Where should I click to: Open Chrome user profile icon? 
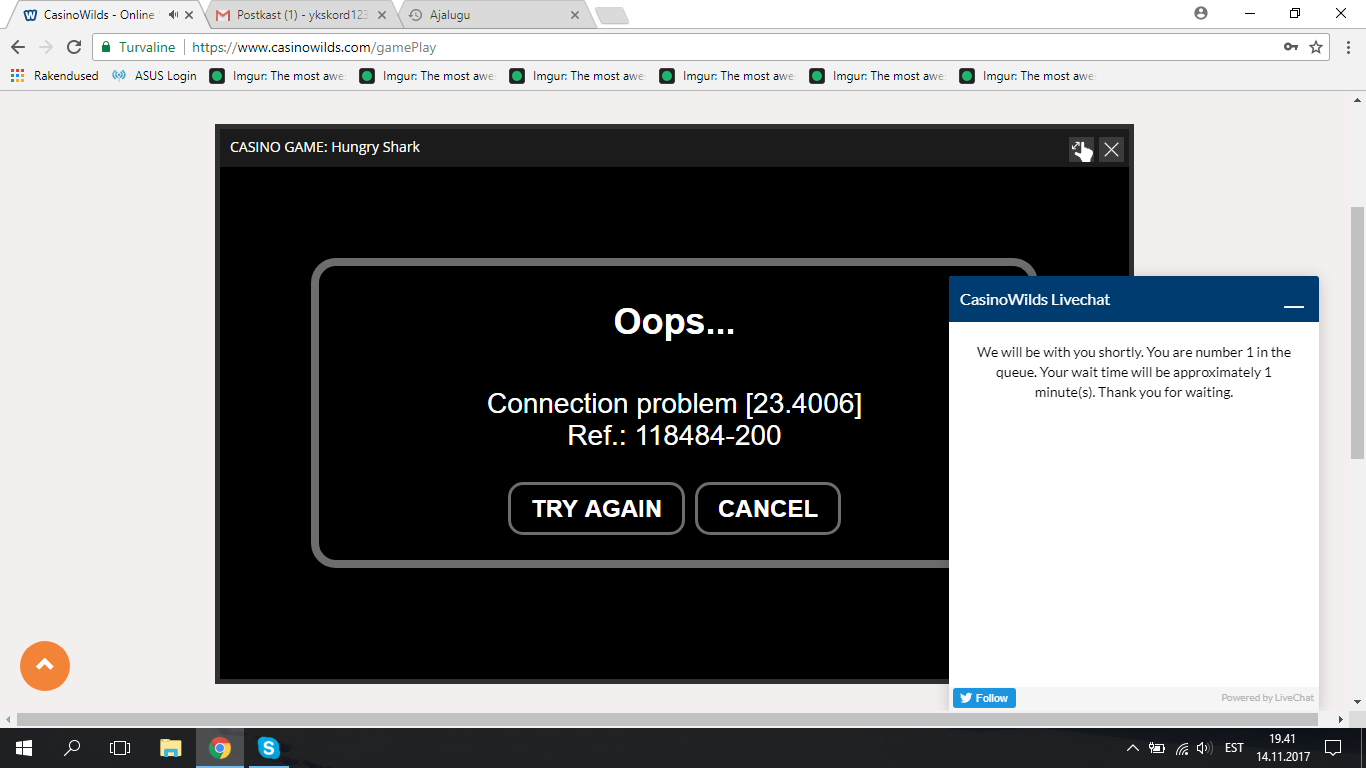tap(1201, 13)
